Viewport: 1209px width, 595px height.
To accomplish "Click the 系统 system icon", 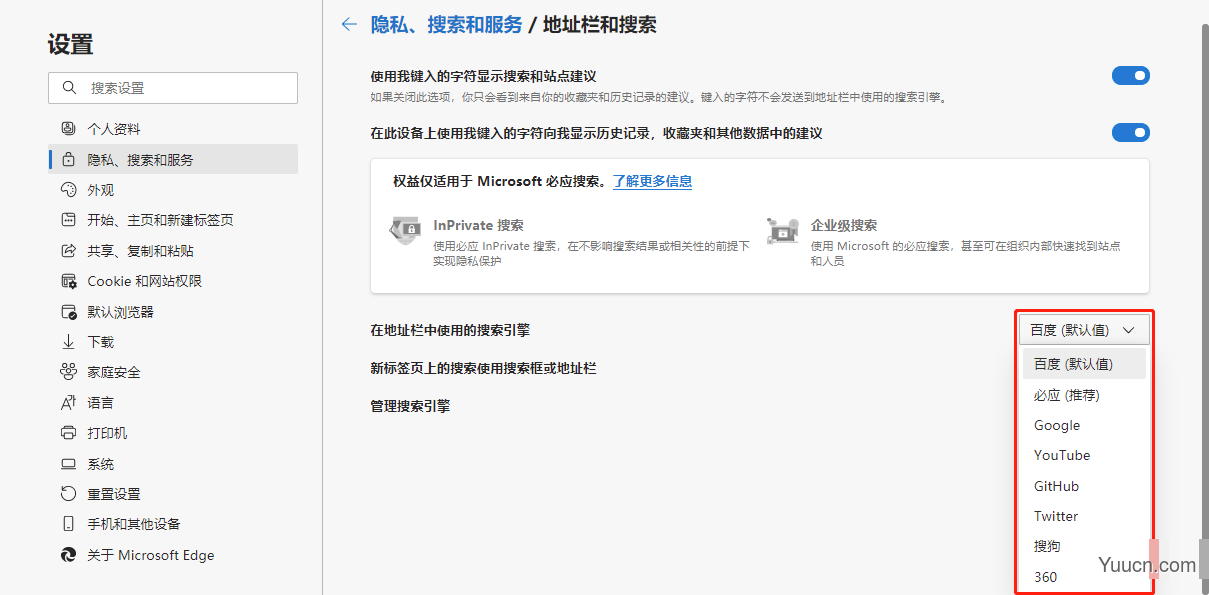I will click(x=68, y=464).
